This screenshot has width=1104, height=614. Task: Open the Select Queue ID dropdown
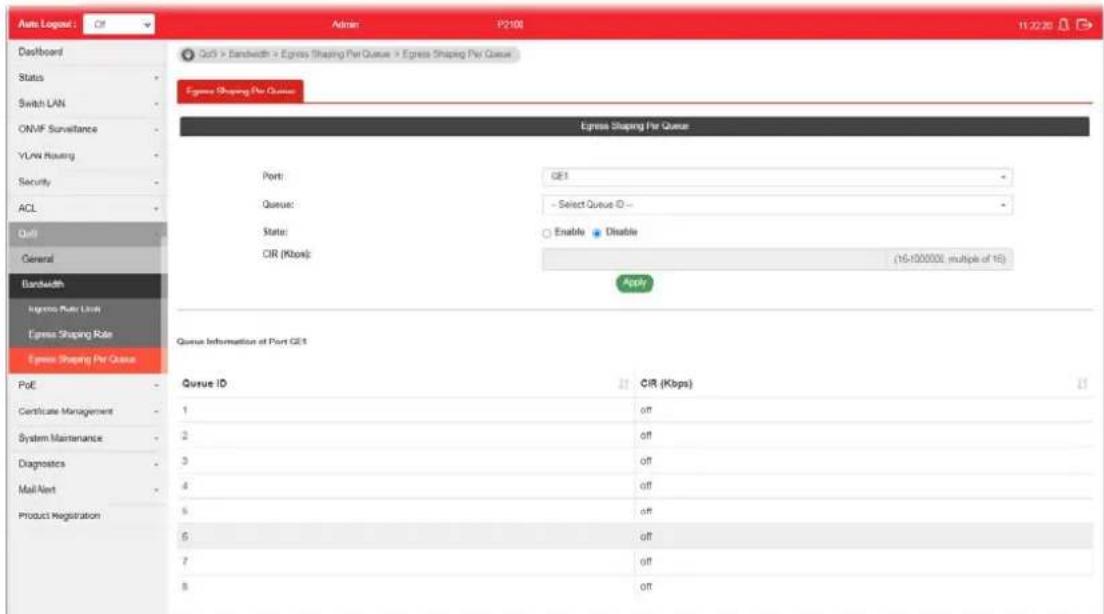tap(777, 205)
